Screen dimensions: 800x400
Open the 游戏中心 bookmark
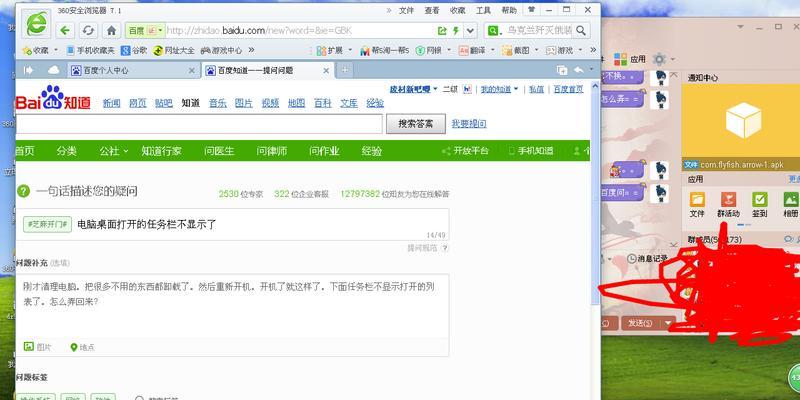[221, 51]
